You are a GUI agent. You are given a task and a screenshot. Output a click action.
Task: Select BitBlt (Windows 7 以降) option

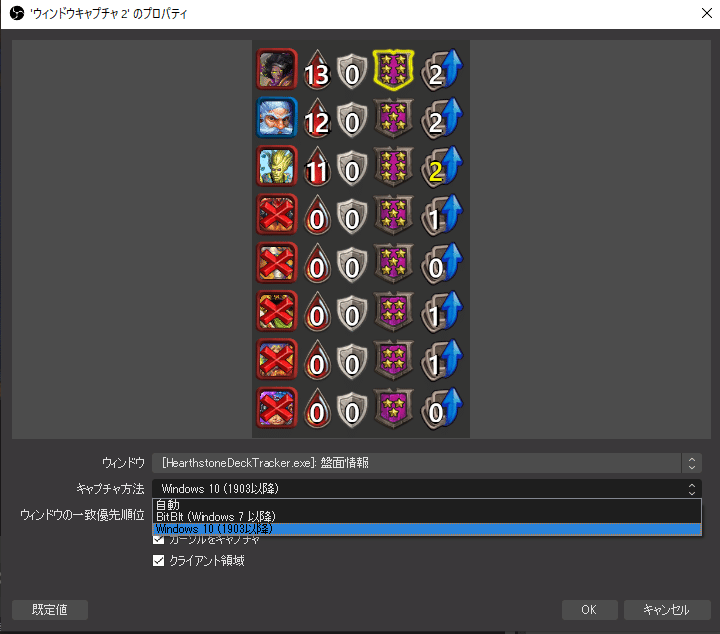[x=427, y=517]
